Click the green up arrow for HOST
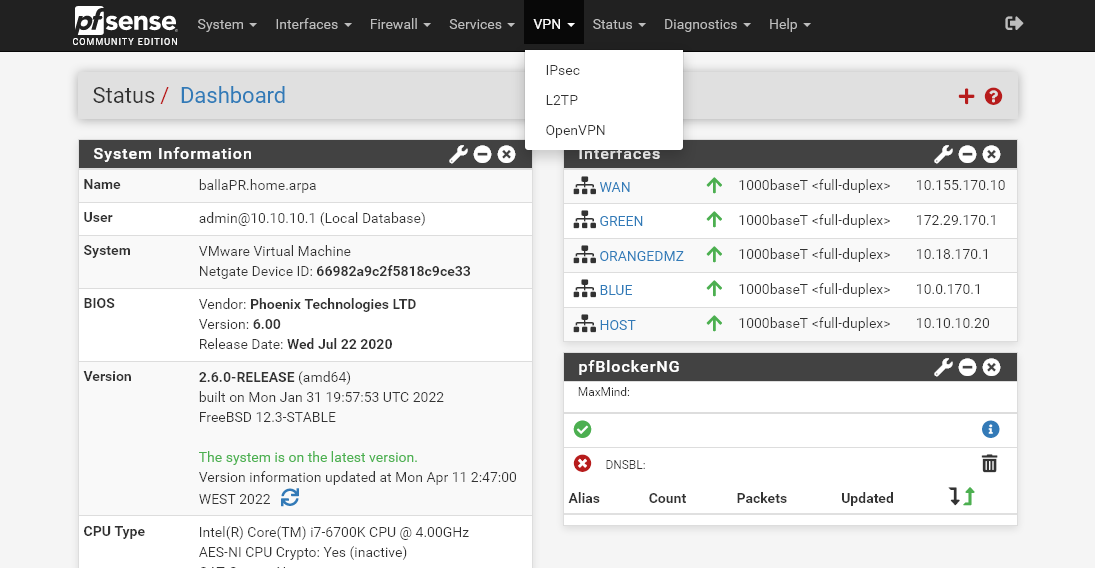1095x568 pixels. pos(714,323)
